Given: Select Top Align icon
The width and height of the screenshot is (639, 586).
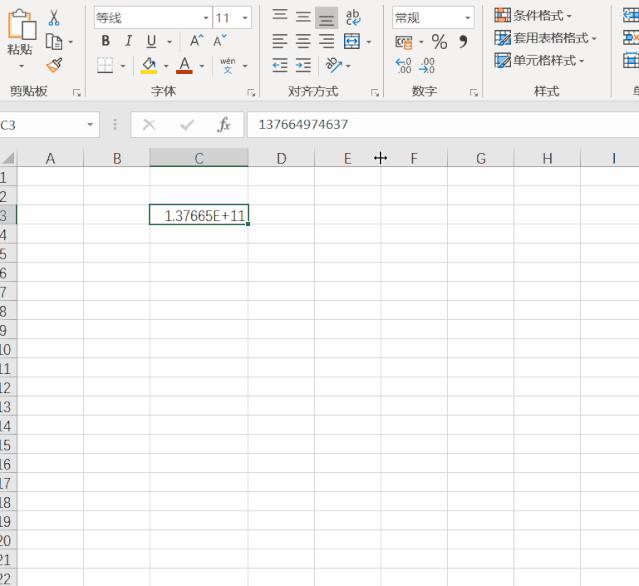Looking at the screenshot, I should 280,17.
